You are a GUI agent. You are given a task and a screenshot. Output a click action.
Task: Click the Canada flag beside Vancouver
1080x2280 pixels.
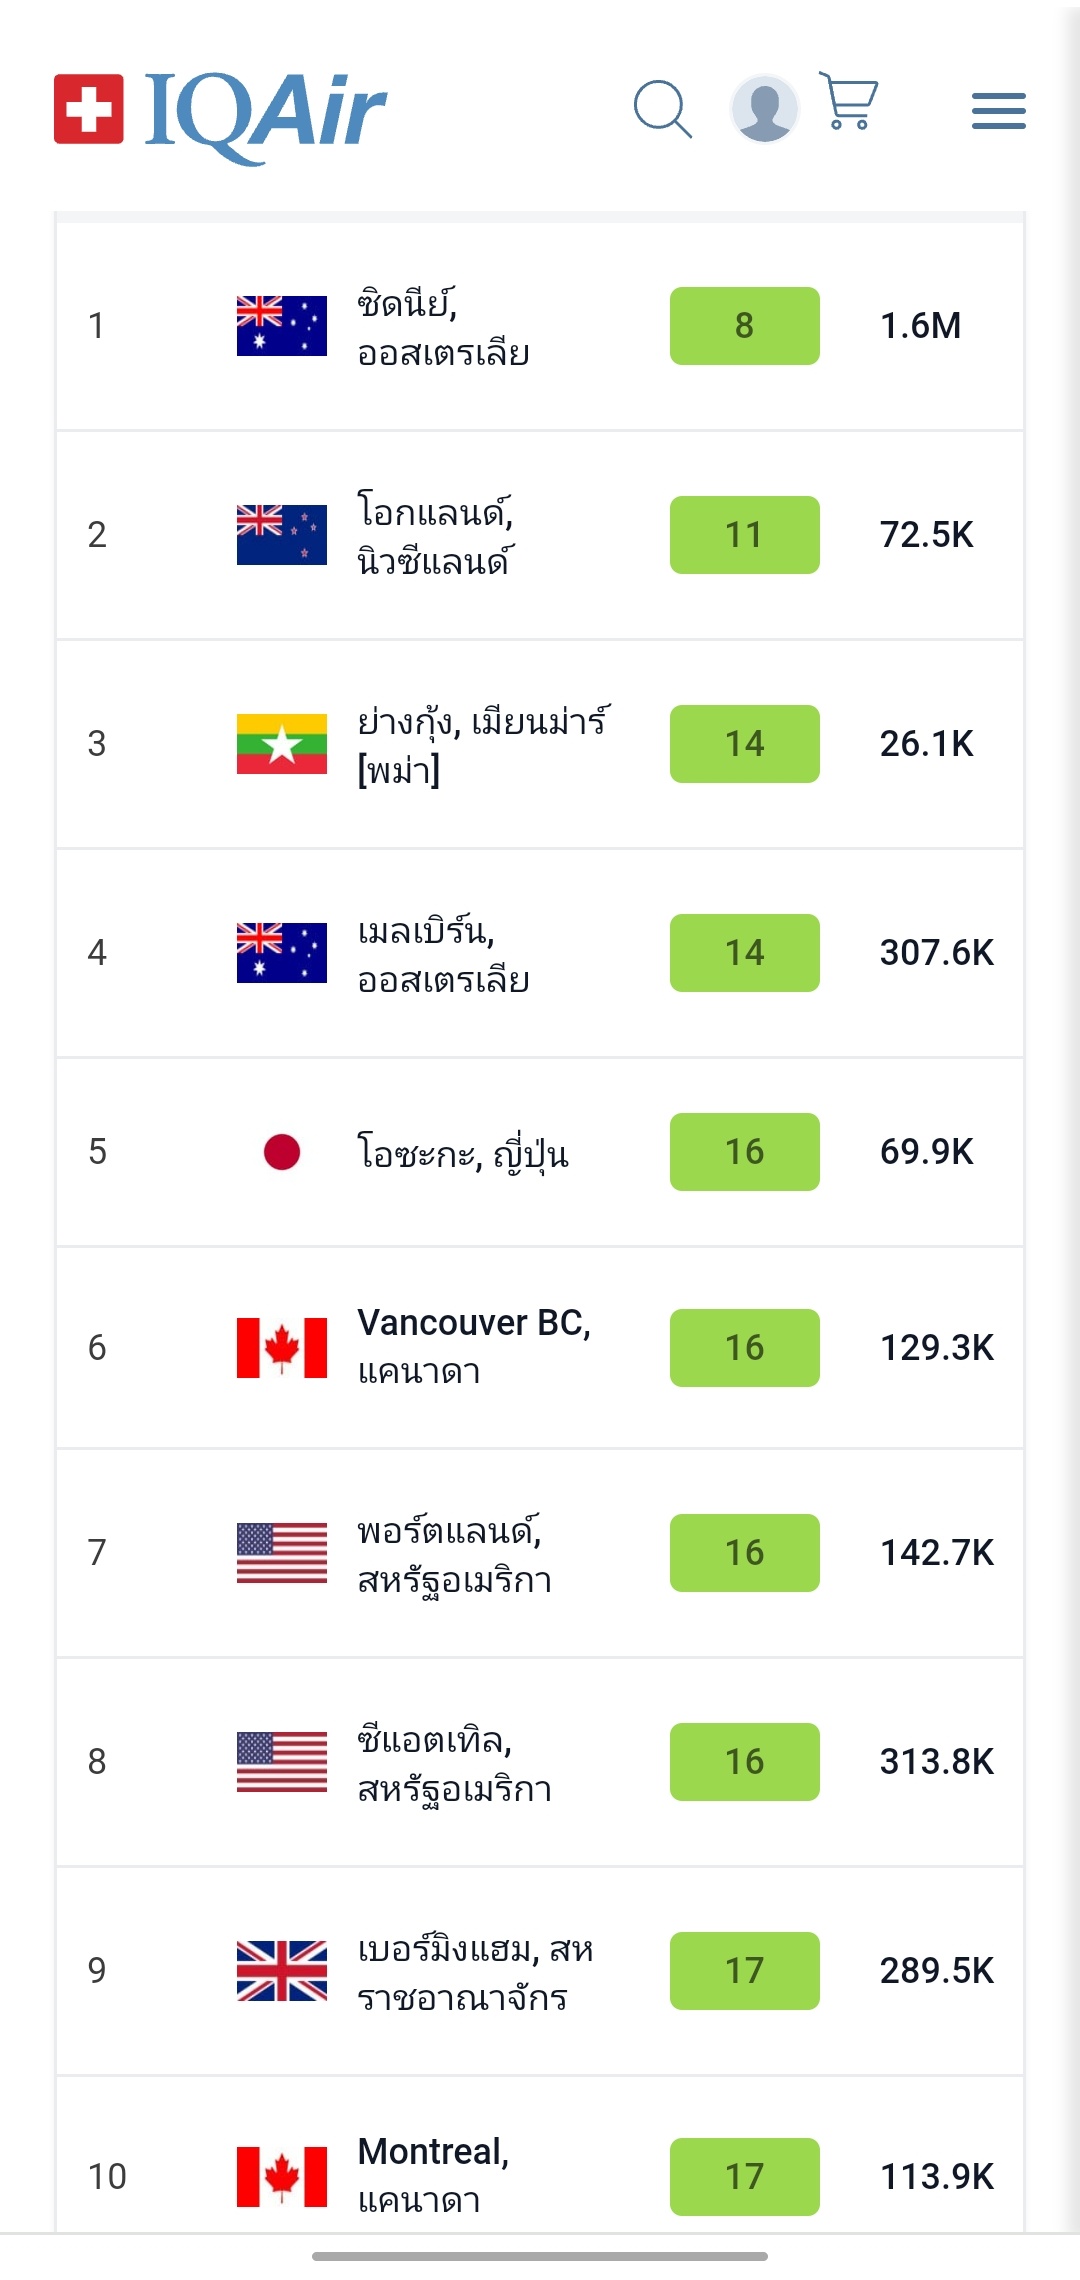(x=281, y=1348)
